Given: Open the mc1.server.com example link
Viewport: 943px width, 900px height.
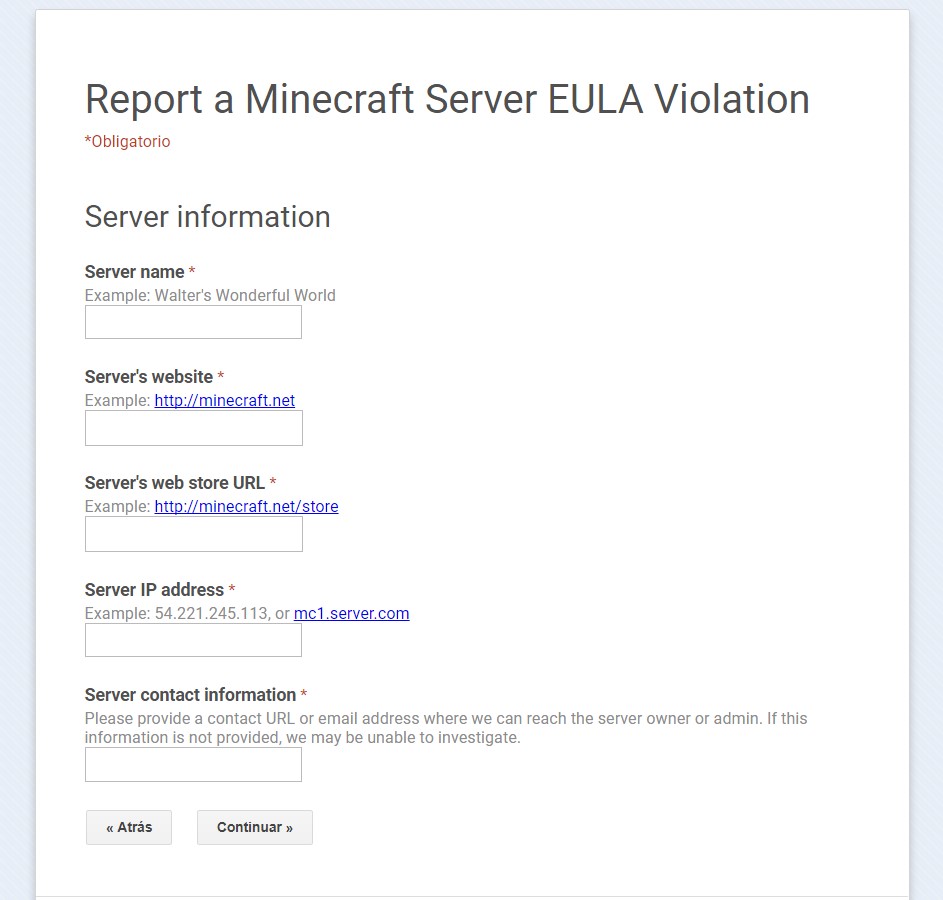Looking at the screenshot, I should (x=351, y=613).
